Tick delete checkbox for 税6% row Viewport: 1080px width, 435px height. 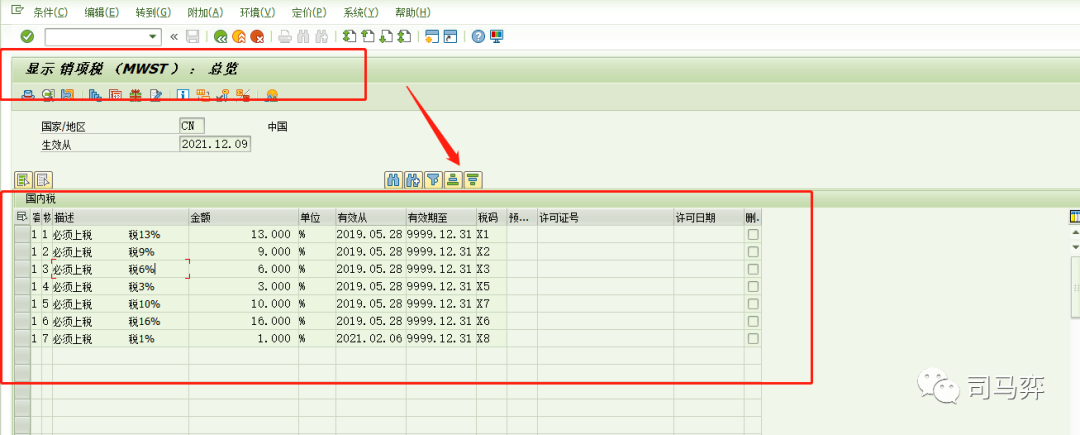click(754, 269)
